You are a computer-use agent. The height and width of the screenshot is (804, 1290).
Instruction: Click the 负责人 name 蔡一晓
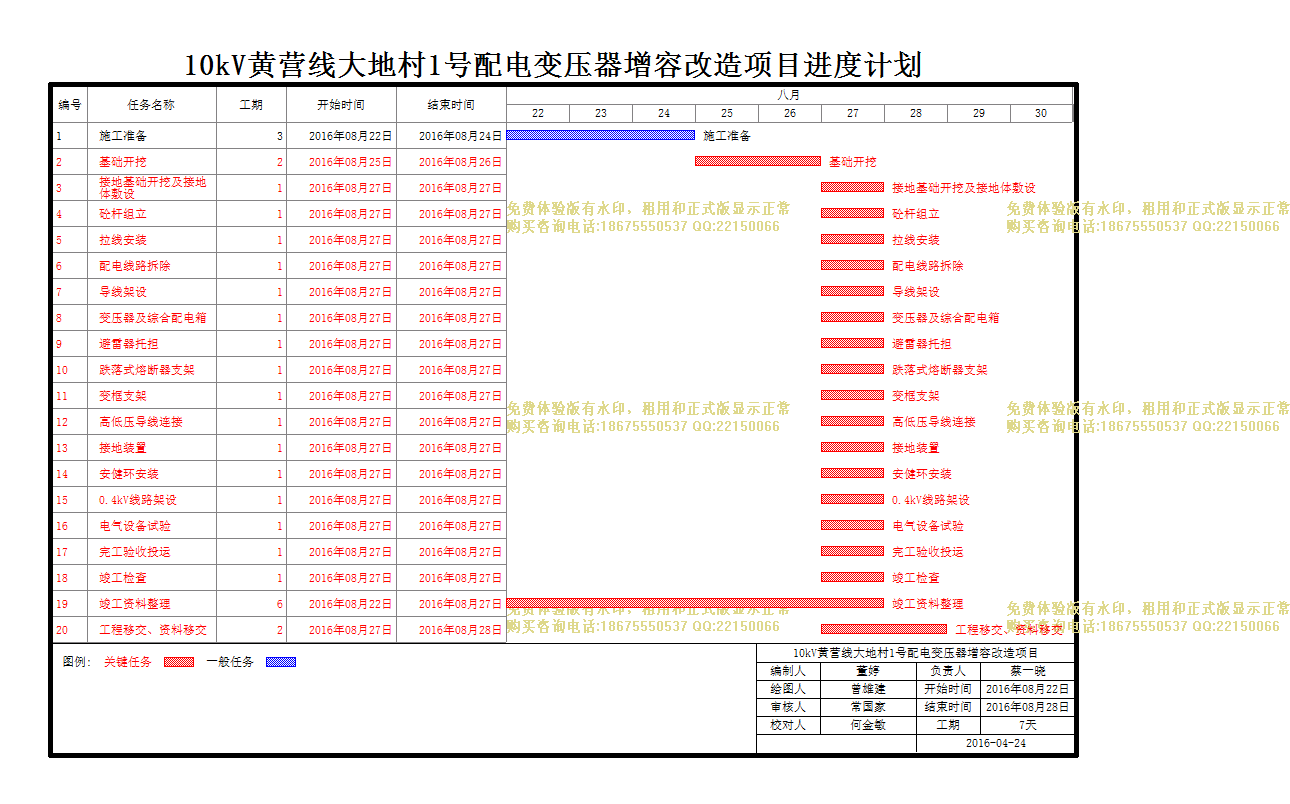pos(1028,671)
